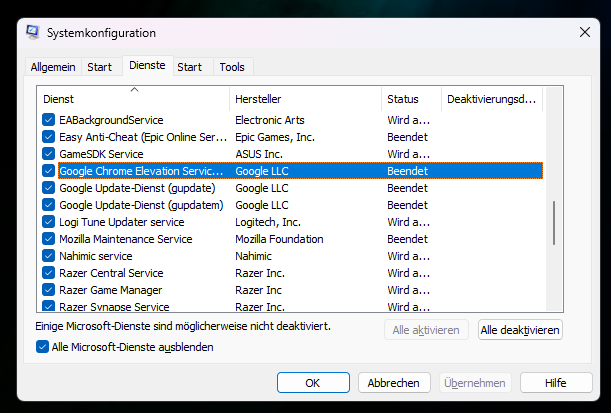Screen dimensions: 611x413
Task: Click the Systemkonfiguration title bar icon
Action: pyautogui.click(x=32, y=32)
